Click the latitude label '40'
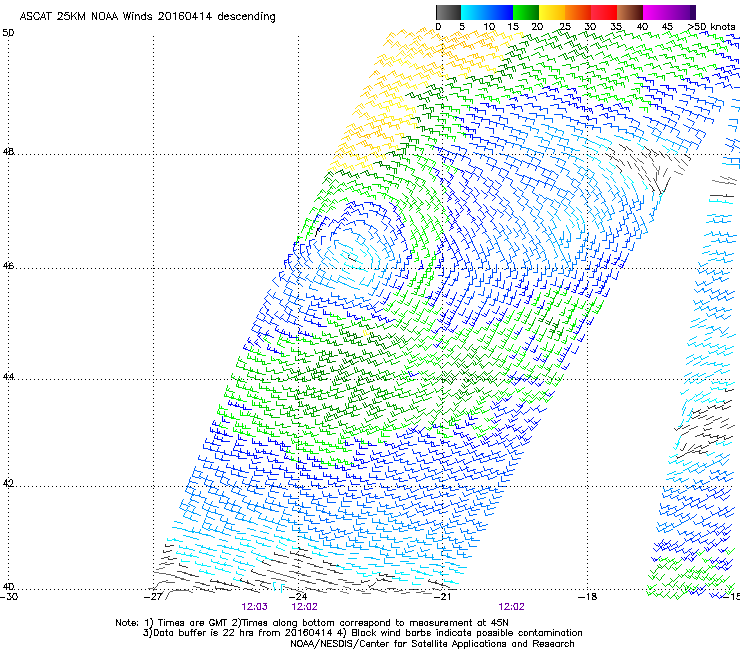740x650 pixels. [x=8, y=586]
